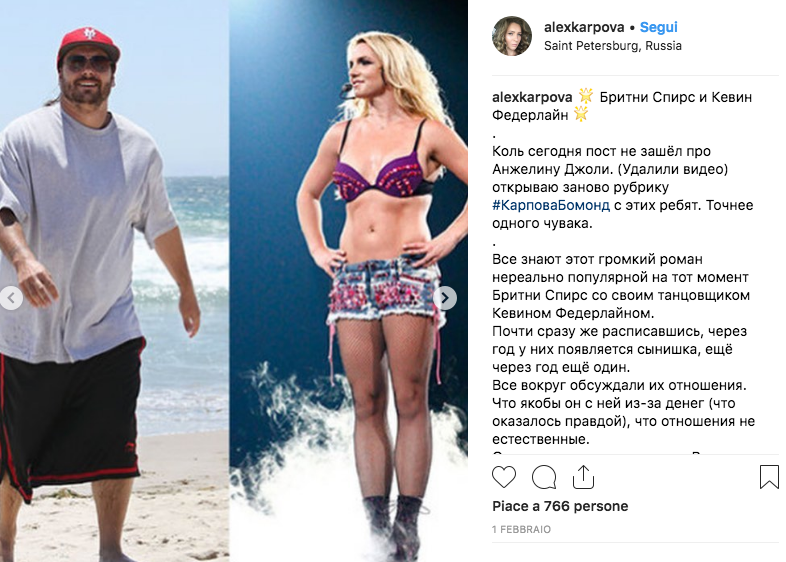Select the sparkle emoji after 'Федерлайн'
The height and width of the screenshot is (562, 786).
point(580,114)
